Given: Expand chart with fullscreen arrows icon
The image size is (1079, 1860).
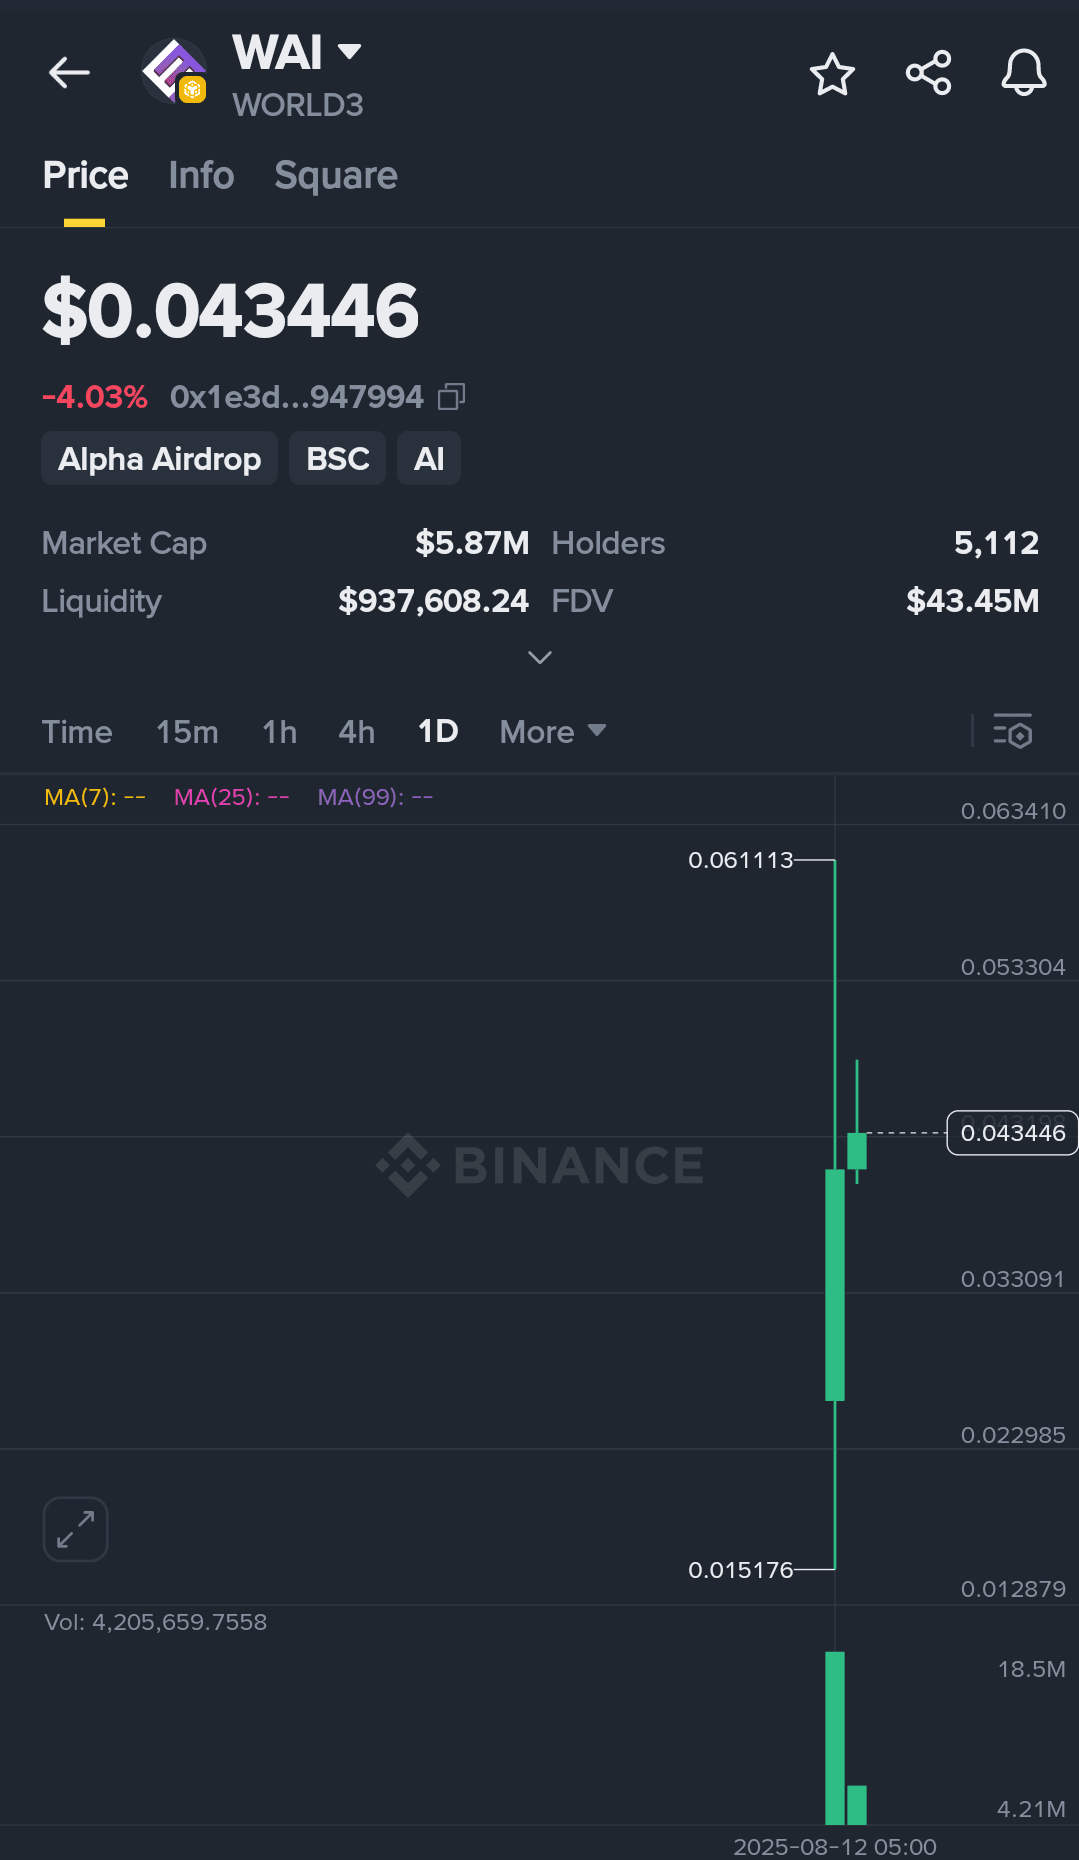Looking at the screenshot, I should [75, 1529].
